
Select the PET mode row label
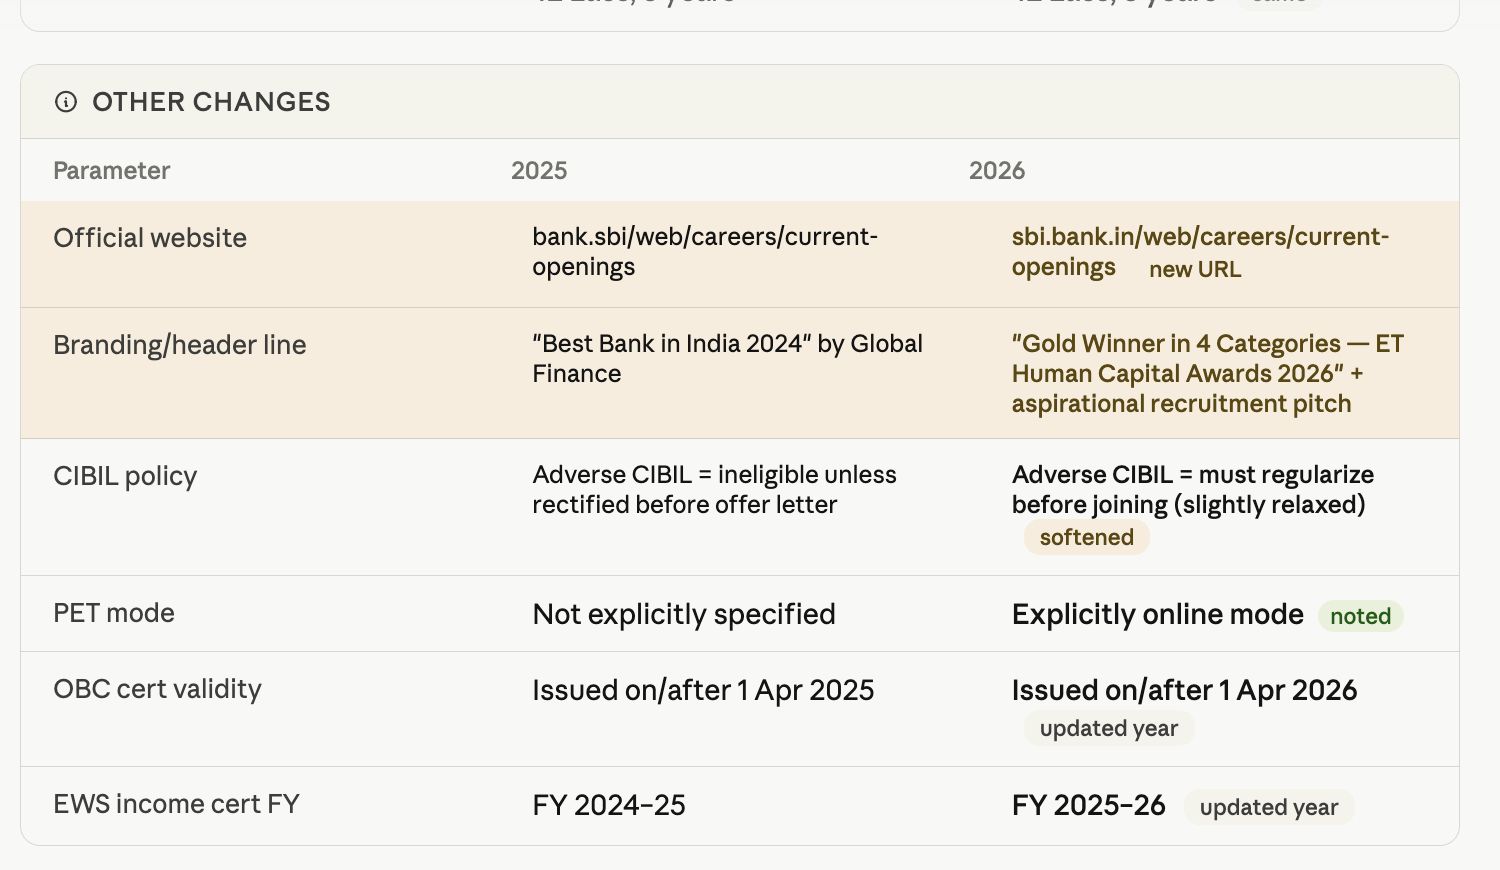coord(114,613)
